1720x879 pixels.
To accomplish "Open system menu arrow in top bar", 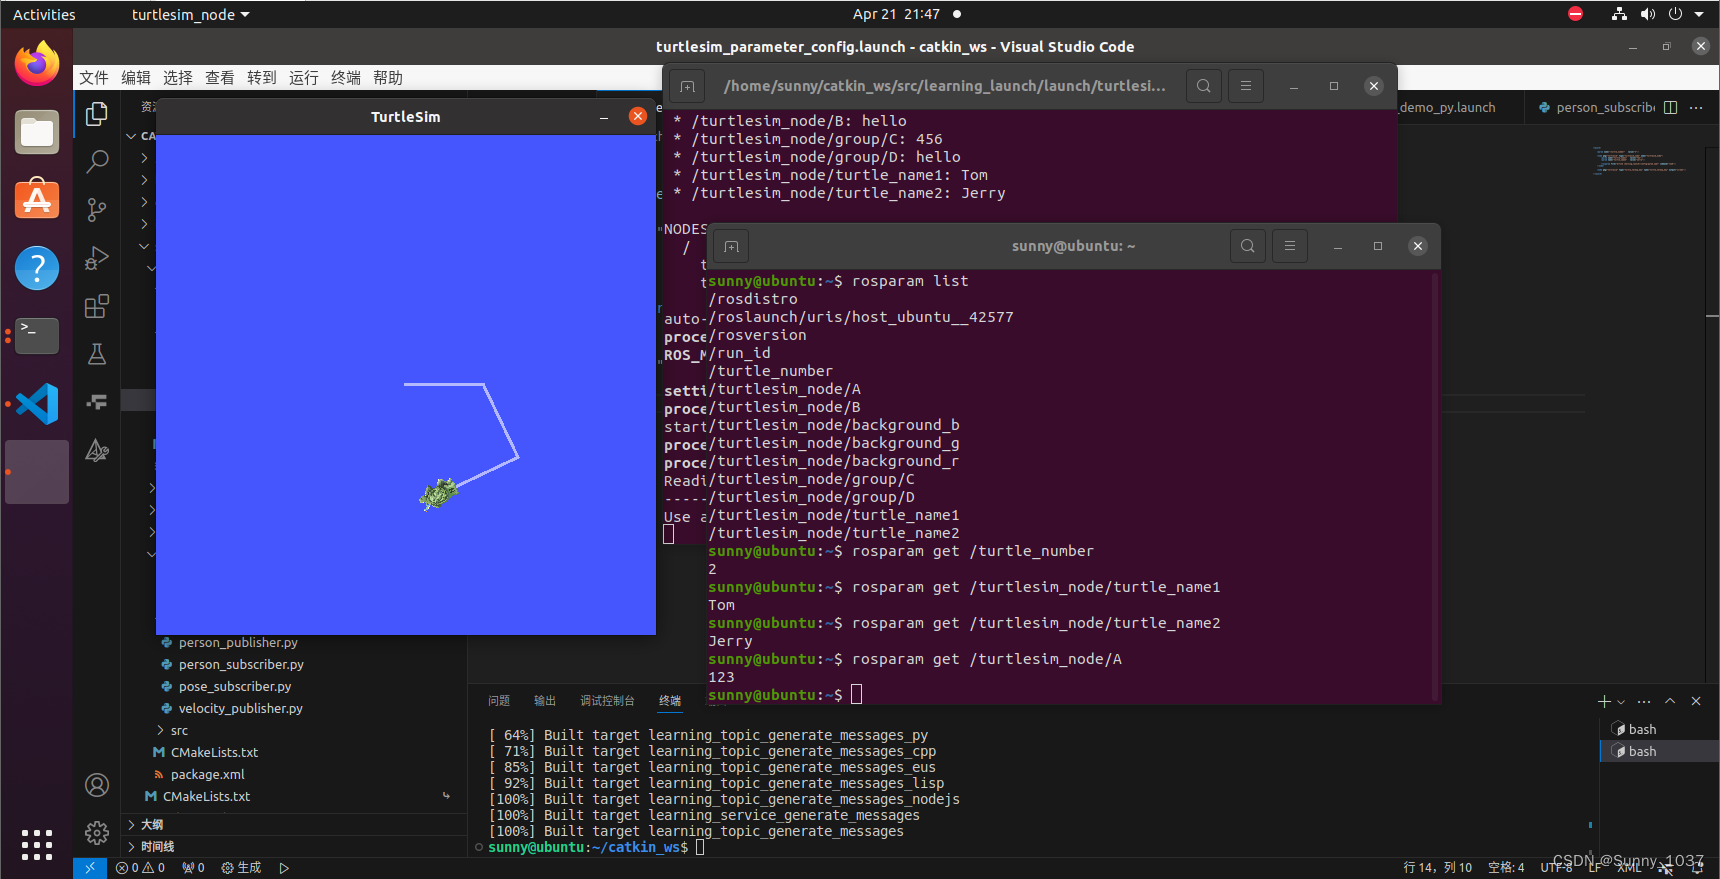I will pyautogui.click(x=1699, y=14).
